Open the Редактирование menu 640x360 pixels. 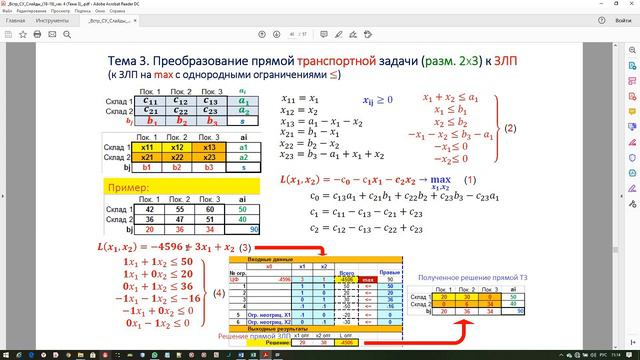click(31, 11)
